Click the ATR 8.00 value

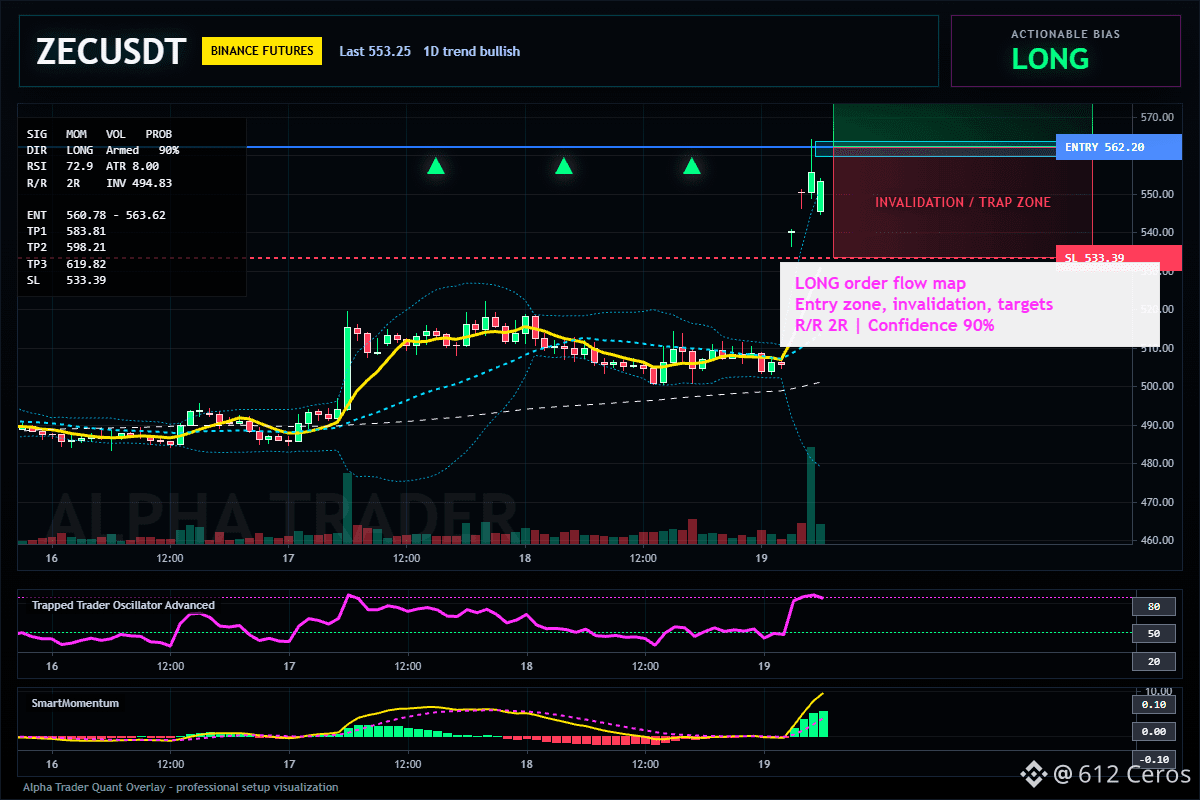(x=132, y=166)
